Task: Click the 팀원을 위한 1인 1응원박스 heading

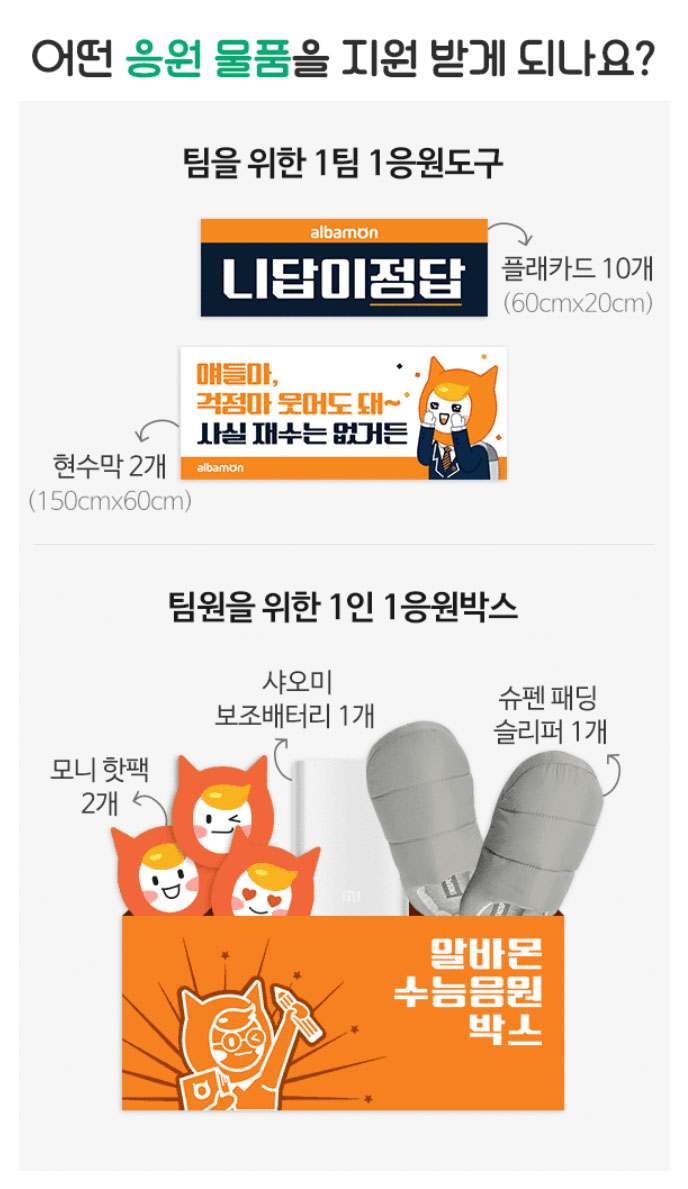Action: pyautogui.click(x=344, y=607)
